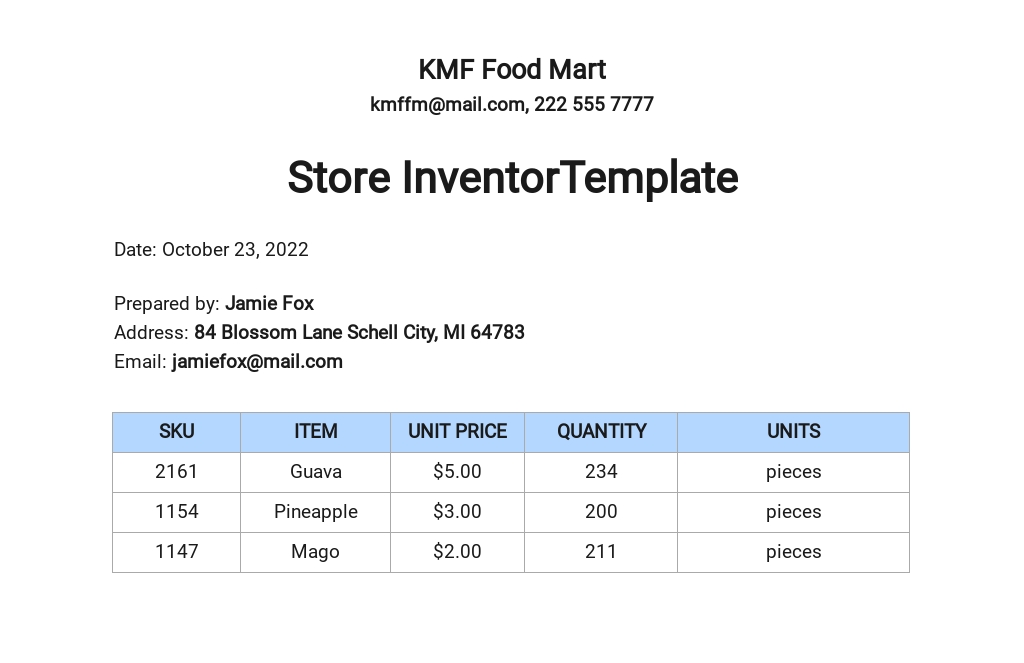
Task: Select the SKU column header
Action: pyautogui.click(x=176, y=432)
